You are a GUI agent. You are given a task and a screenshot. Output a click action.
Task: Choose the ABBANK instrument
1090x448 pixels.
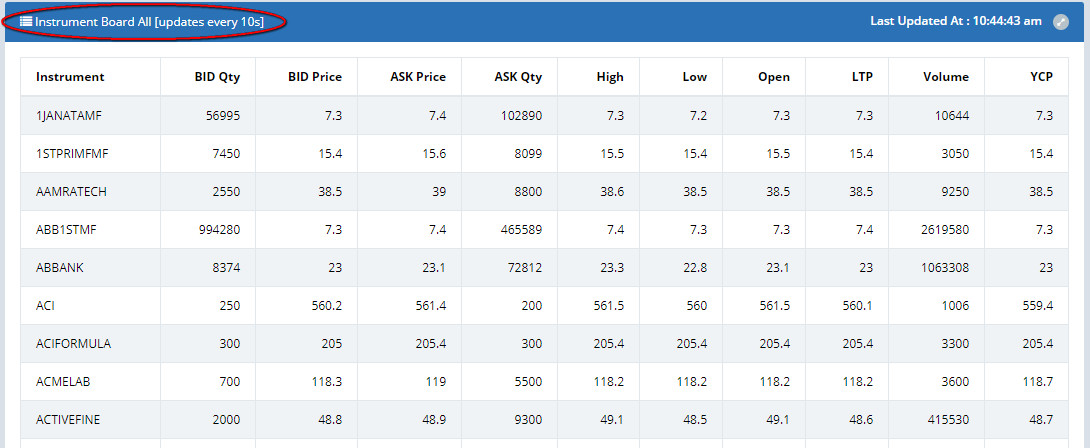(59, 268)
